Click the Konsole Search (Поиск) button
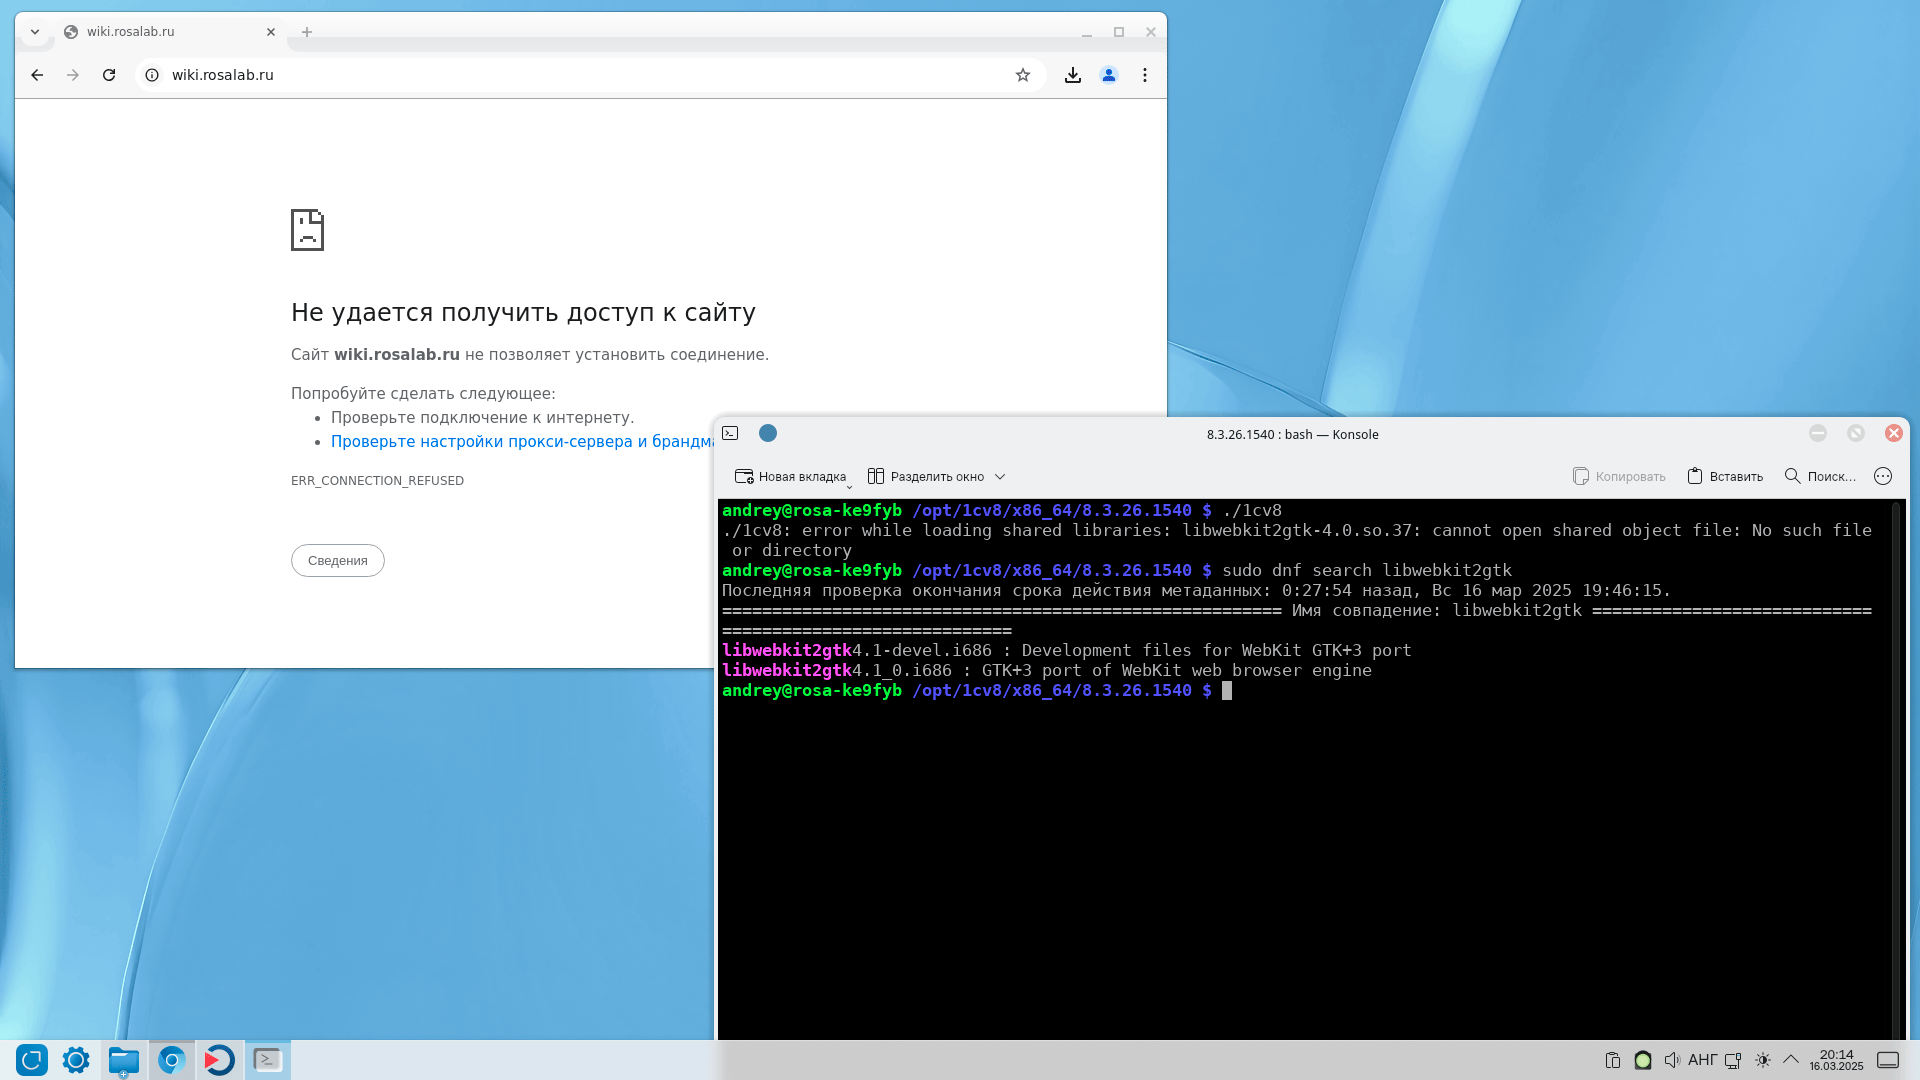 point(1820,476)
